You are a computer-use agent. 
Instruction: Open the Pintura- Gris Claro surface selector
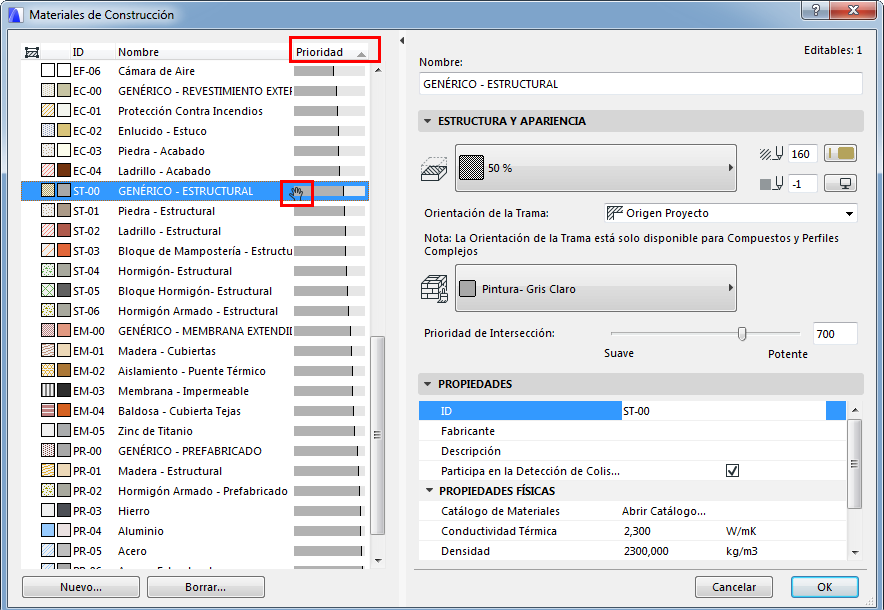coord(596,288)
